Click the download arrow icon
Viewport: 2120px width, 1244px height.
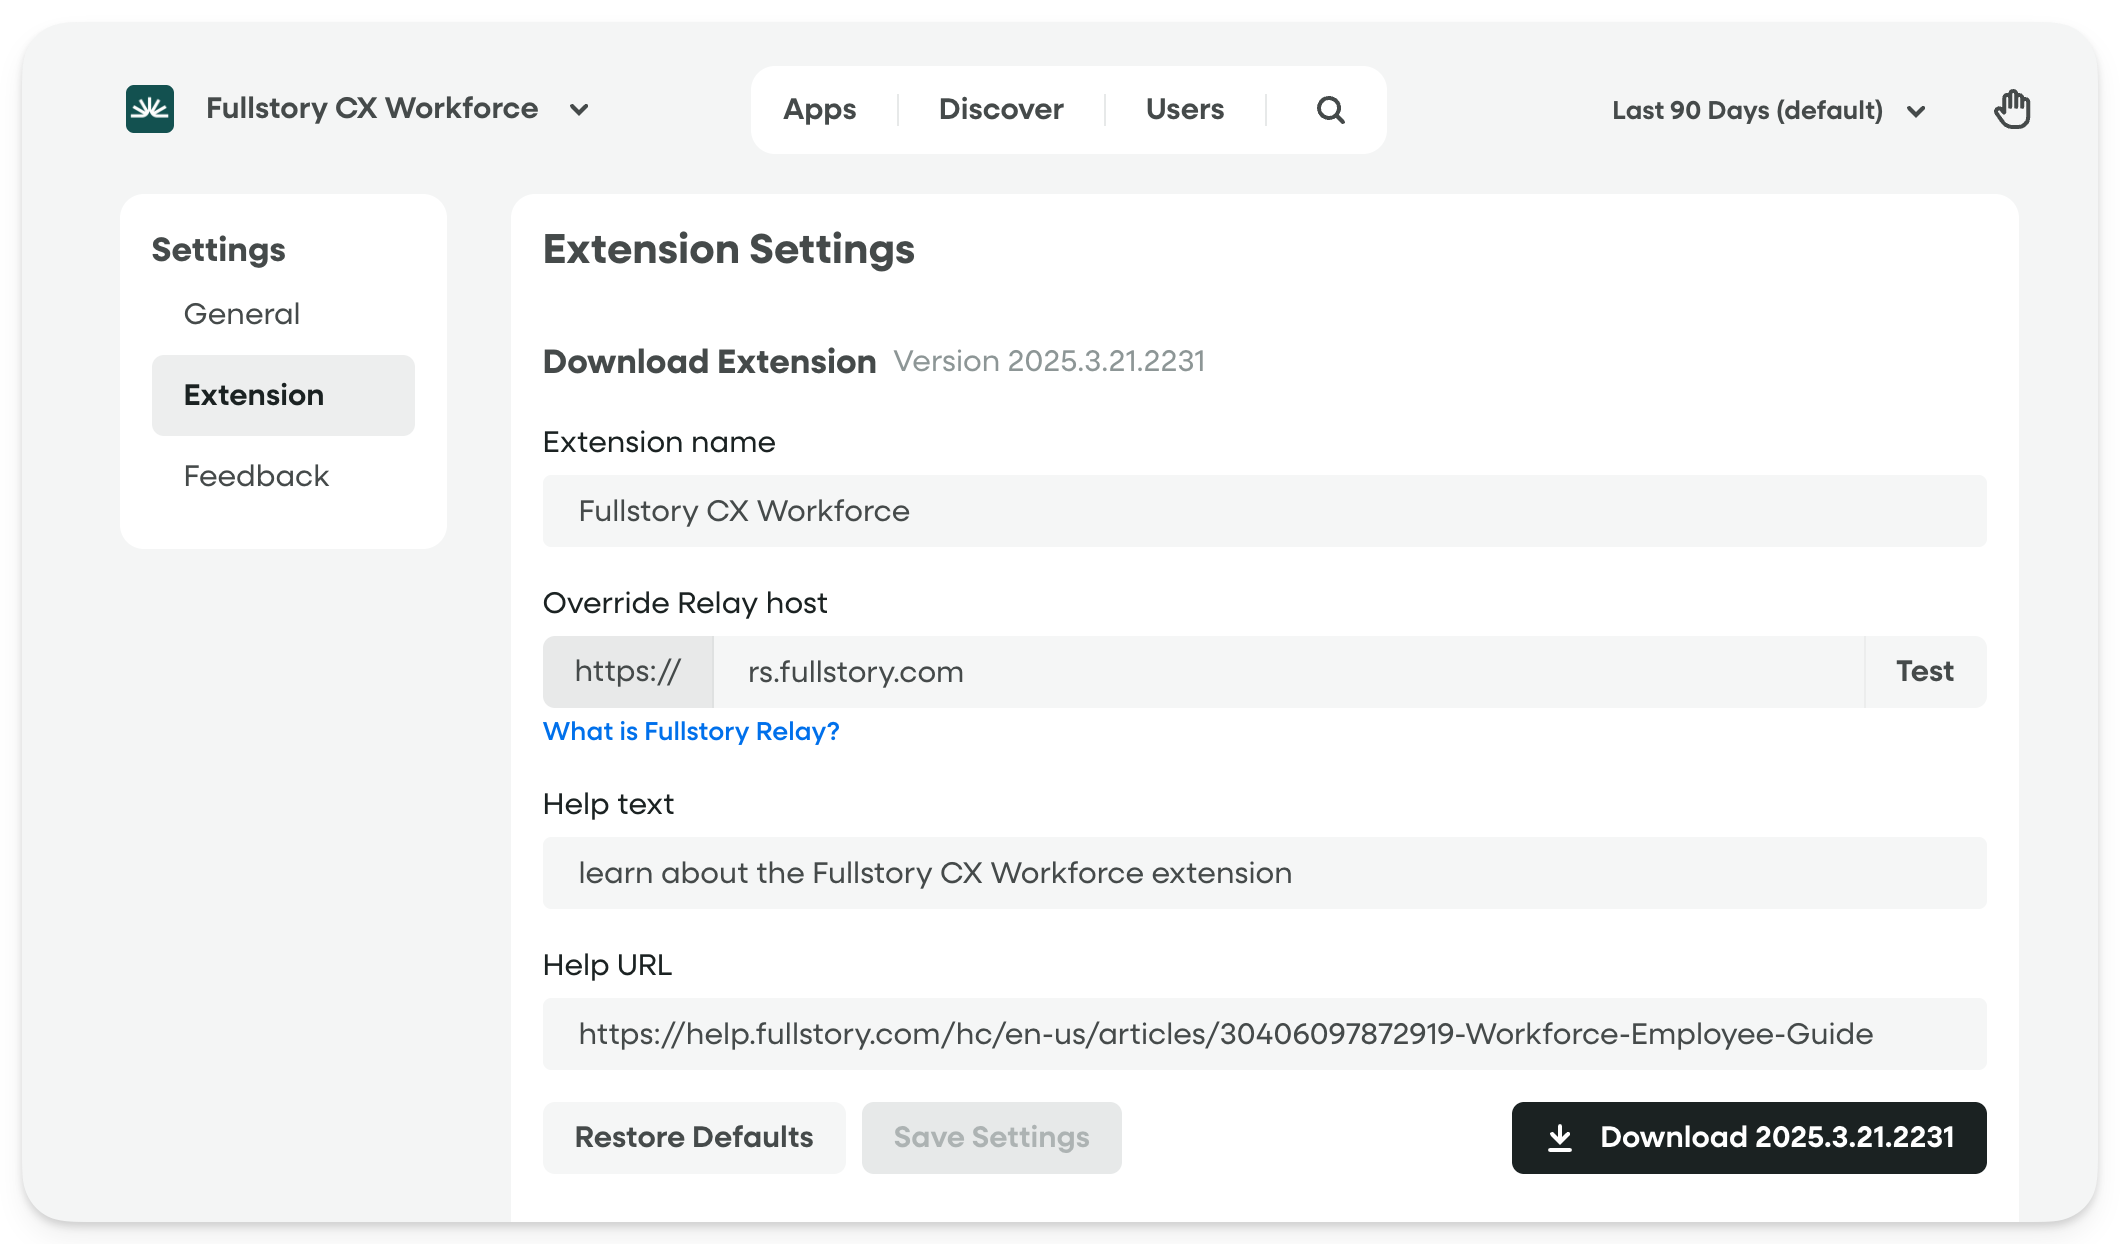click(x=1559, y=1138)
